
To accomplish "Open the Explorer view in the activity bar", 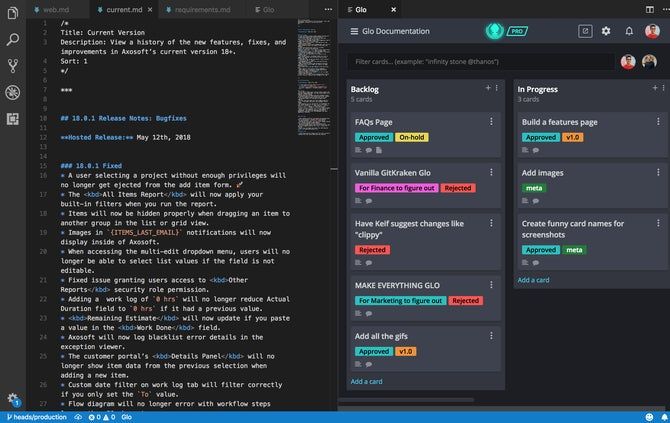I will [x=12, y=13].
